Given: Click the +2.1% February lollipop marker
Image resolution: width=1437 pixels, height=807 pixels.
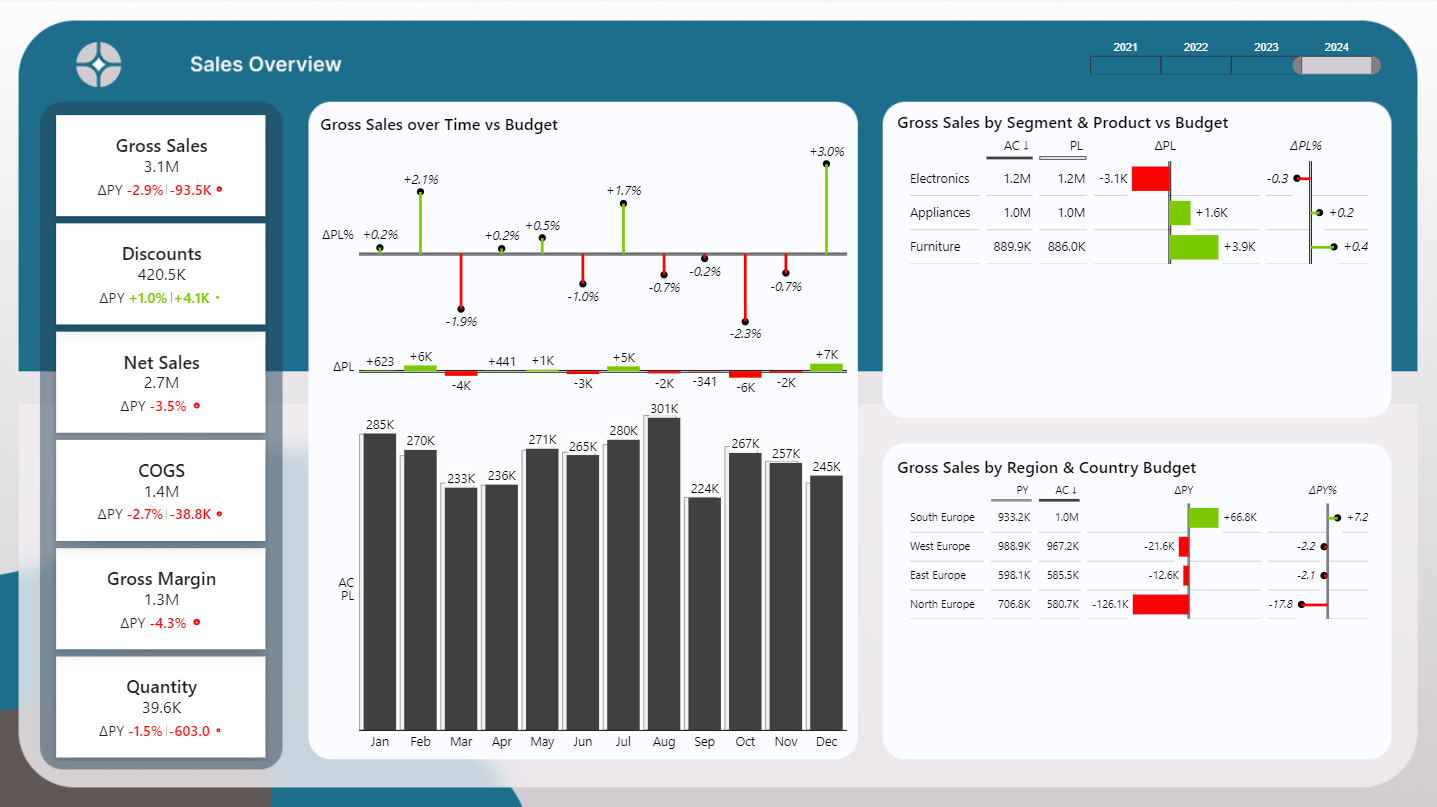Looking at the screenshot, I should pos(421,191).
